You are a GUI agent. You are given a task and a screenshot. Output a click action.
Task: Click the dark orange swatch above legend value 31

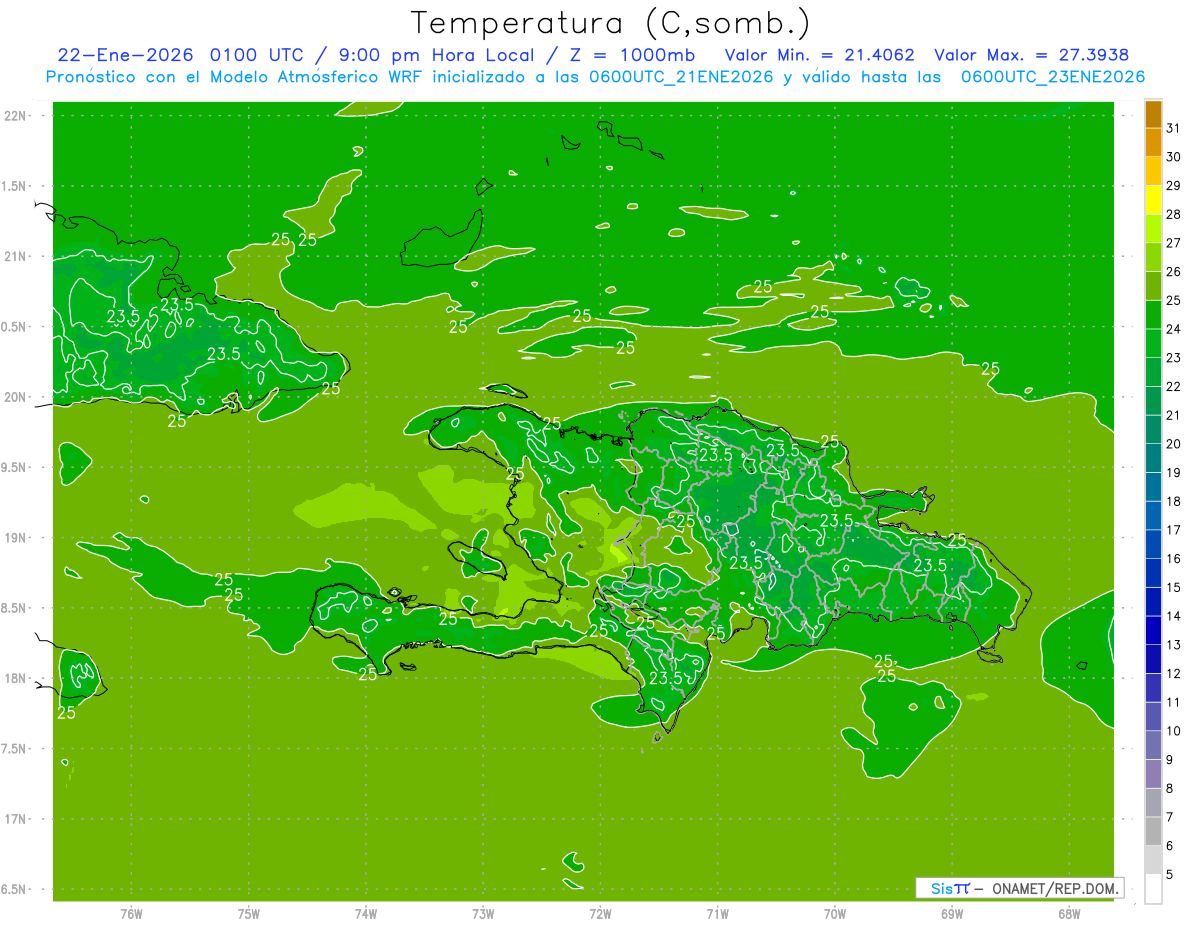coord(1153,114)
